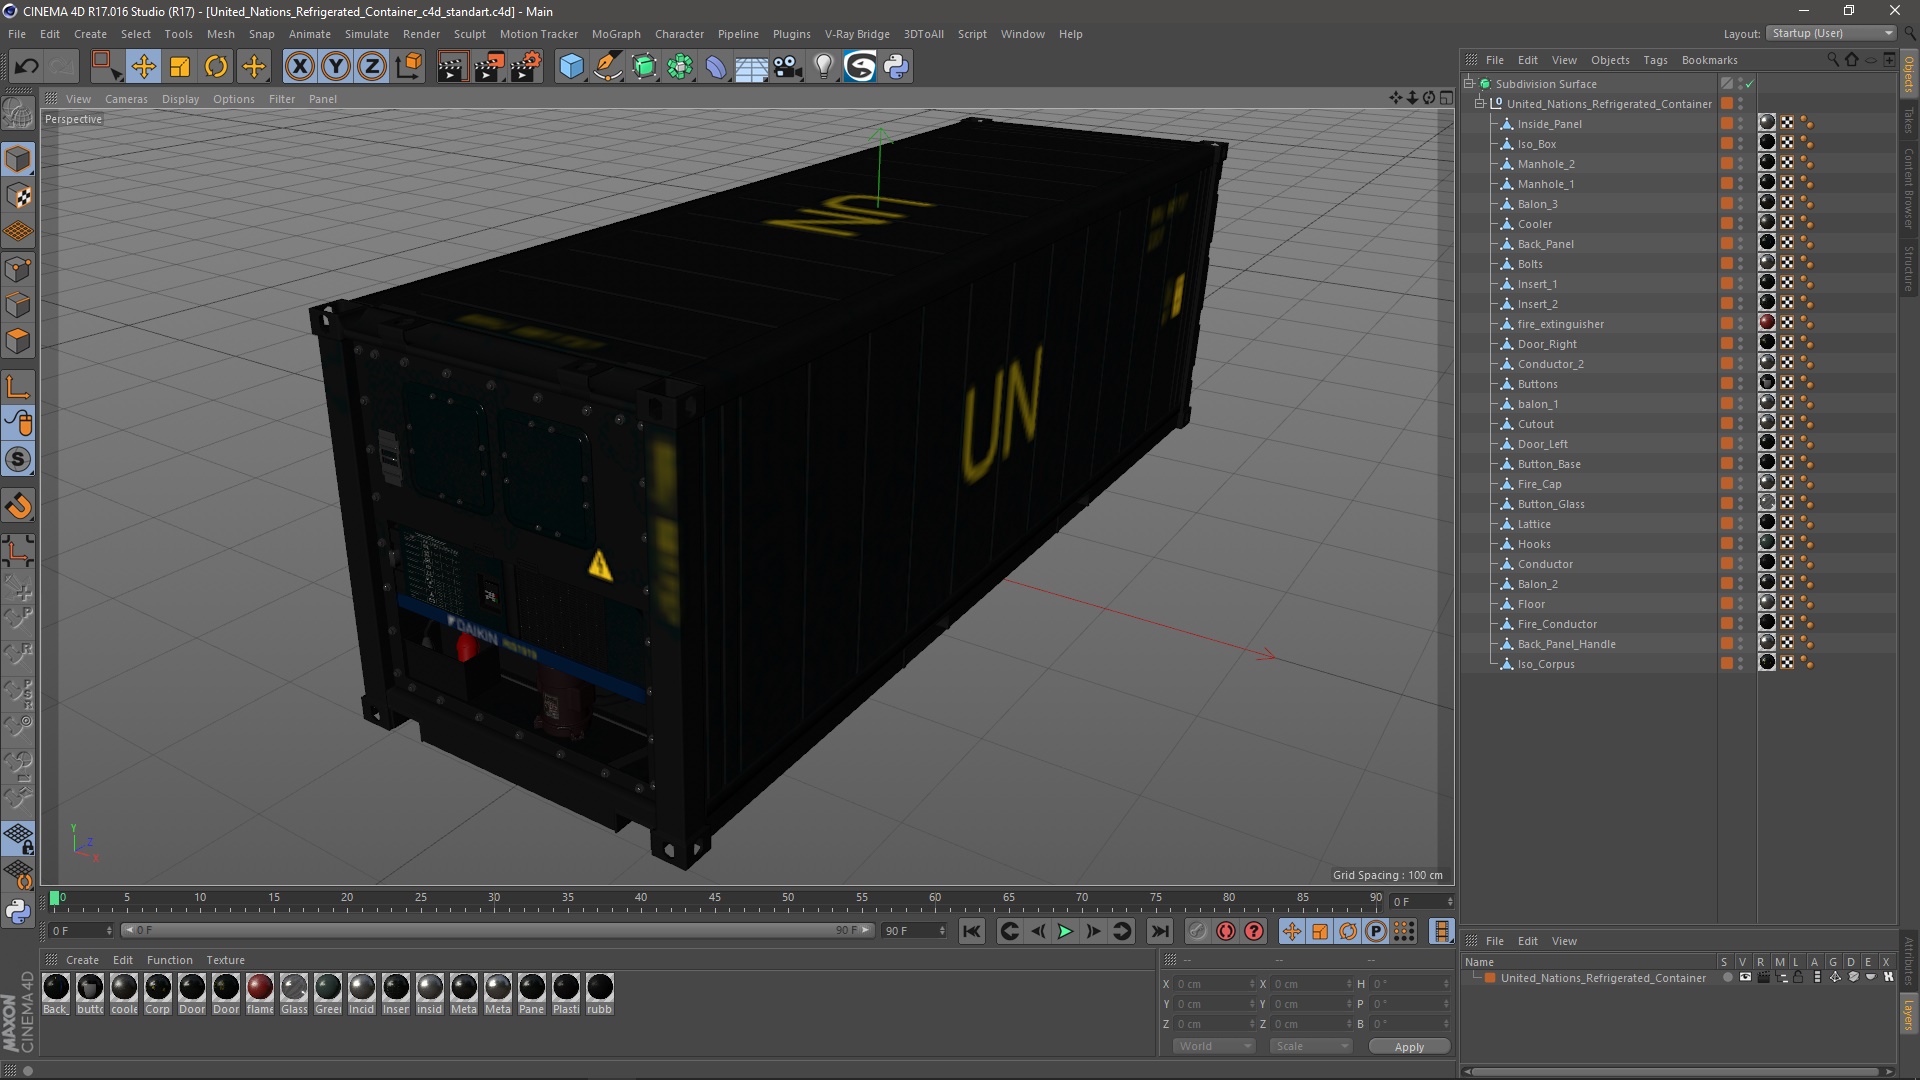Toggle visibility dots for Floor object
This screenshot has width=1920, height=1080.
(1741, 604)
